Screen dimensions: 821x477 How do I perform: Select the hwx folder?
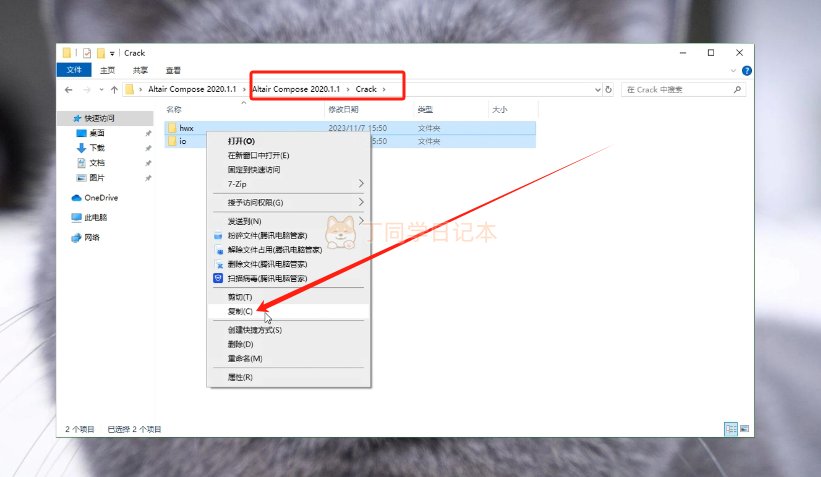[x=186, y=128]
